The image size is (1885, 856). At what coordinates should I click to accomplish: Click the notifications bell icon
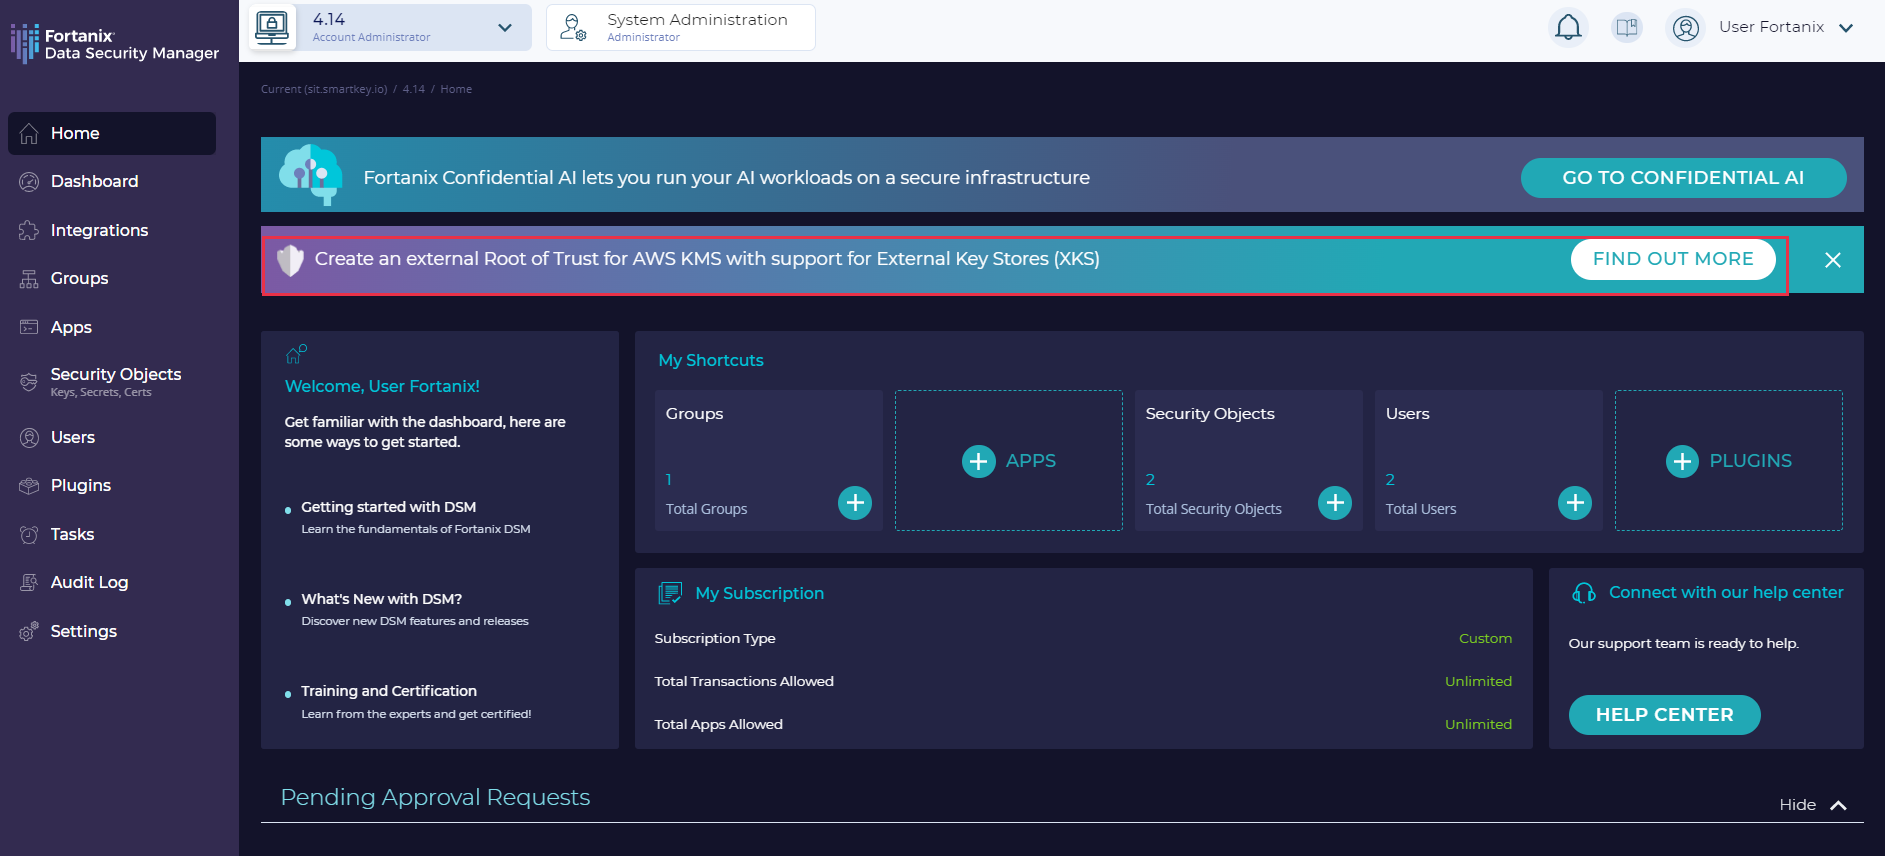tap(1568, 27)
